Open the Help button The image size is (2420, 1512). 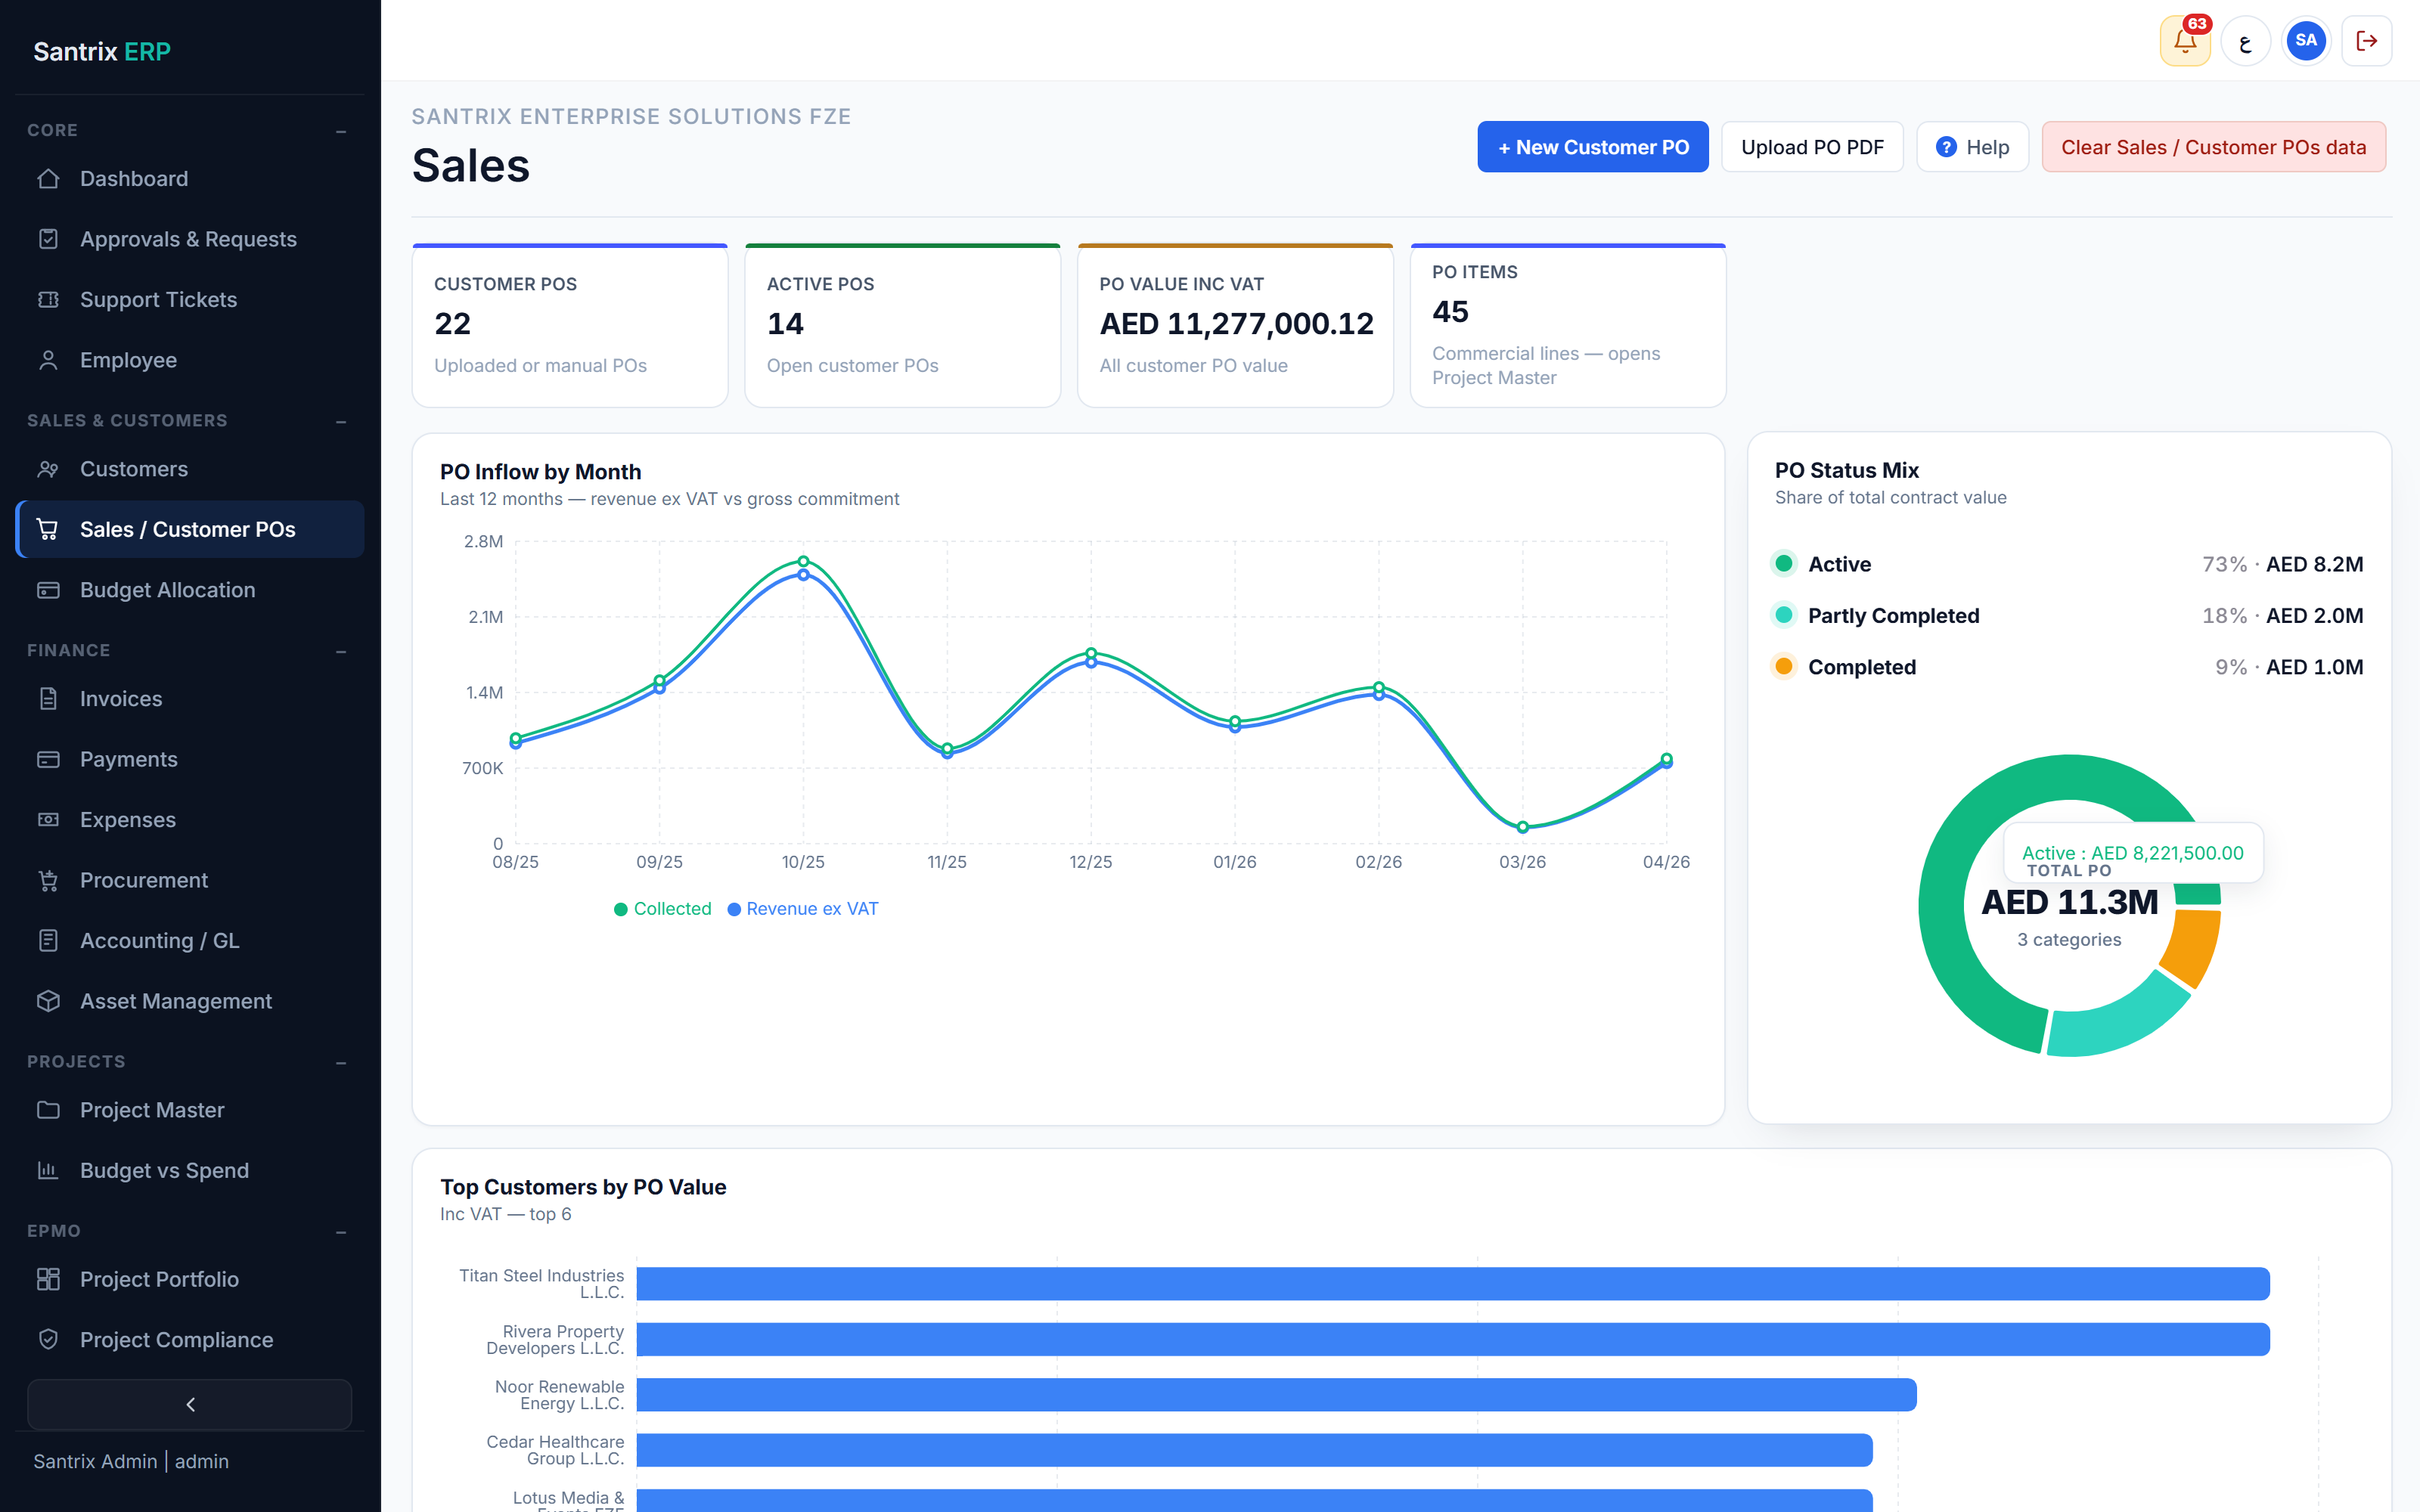click(x=1972, y=147)
